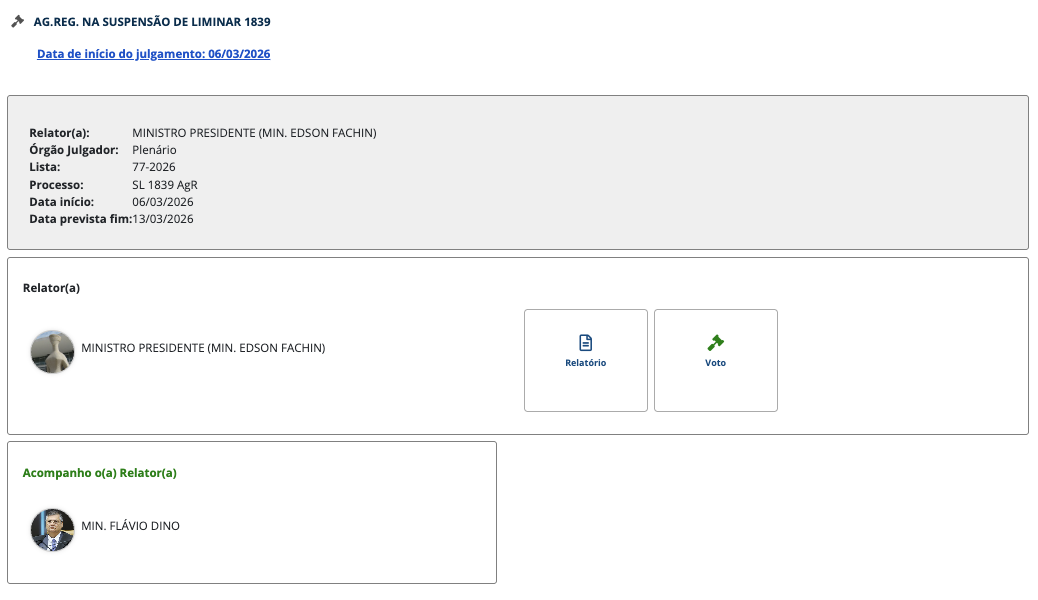Click the Acompanho o(a) Relator(a) heading
Image resolution: width=1038 pixels, height=600 pixels.
click(x=99, y=473)
